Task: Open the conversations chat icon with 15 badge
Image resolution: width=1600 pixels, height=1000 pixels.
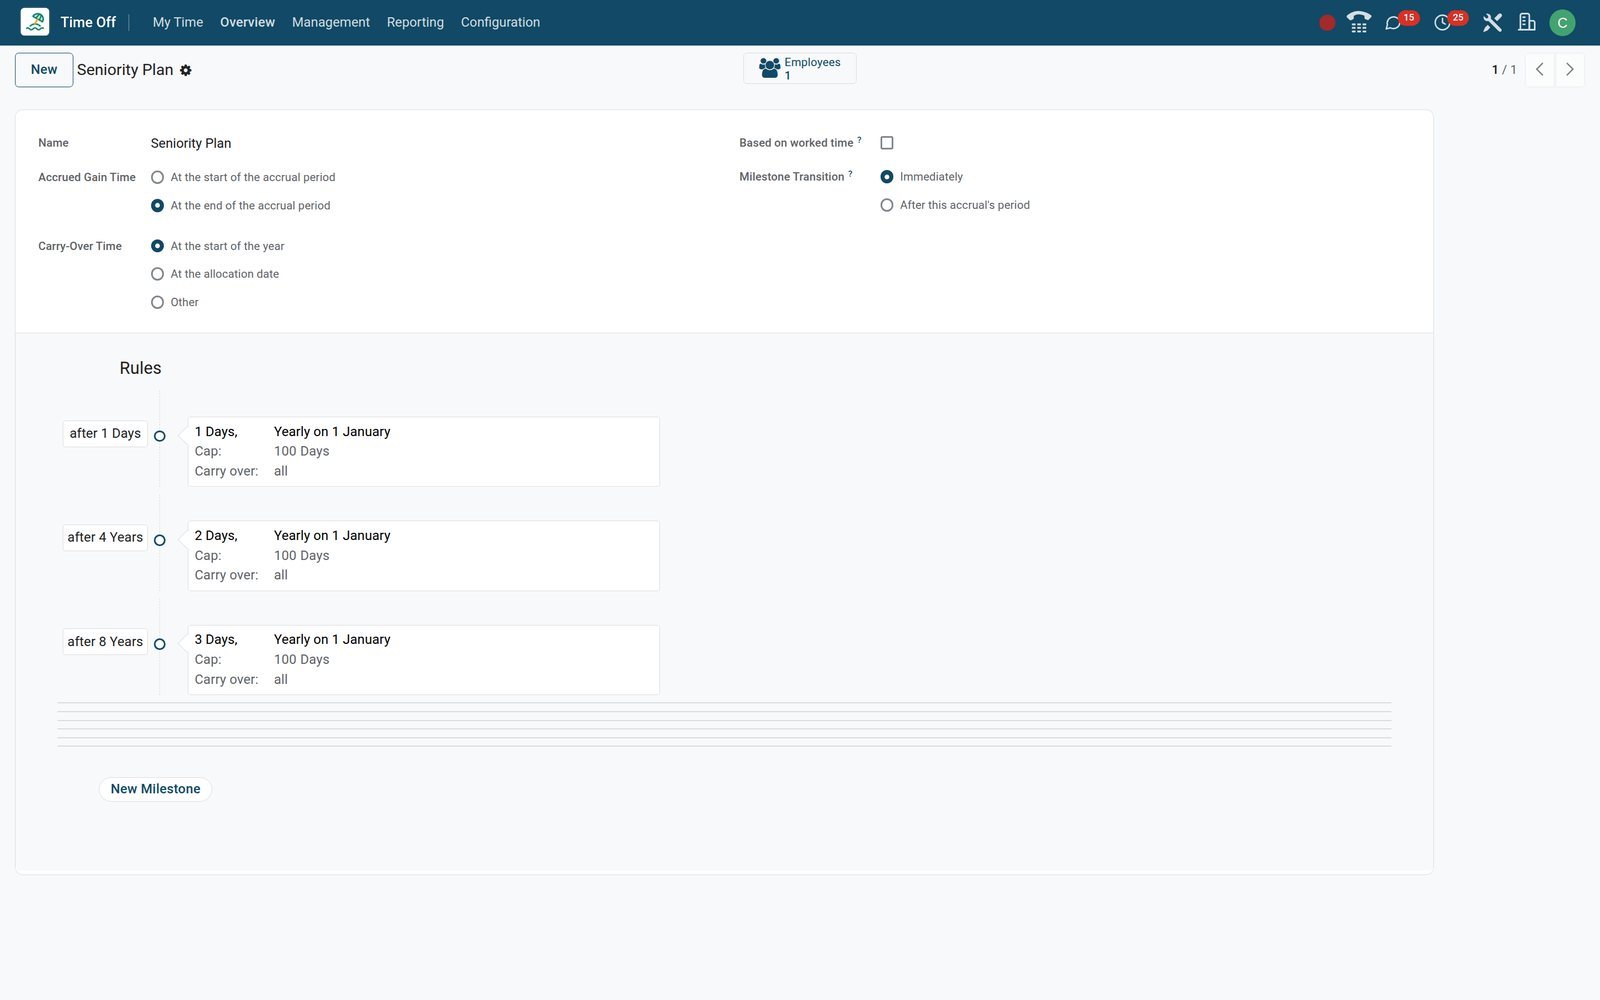Action: click(1393, 23)
